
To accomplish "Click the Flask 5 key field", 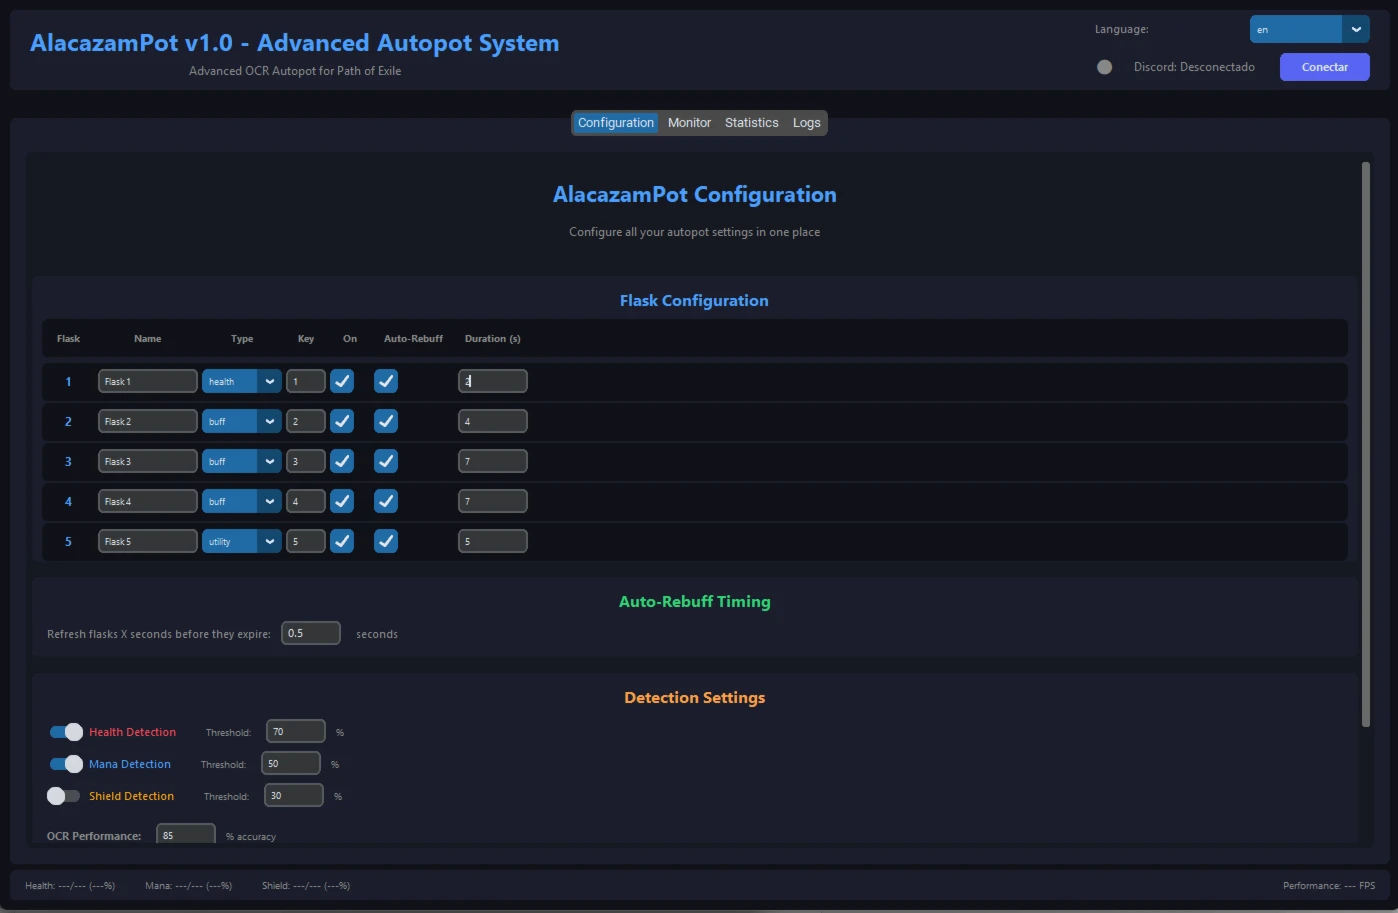I will (x=306, y=541).
